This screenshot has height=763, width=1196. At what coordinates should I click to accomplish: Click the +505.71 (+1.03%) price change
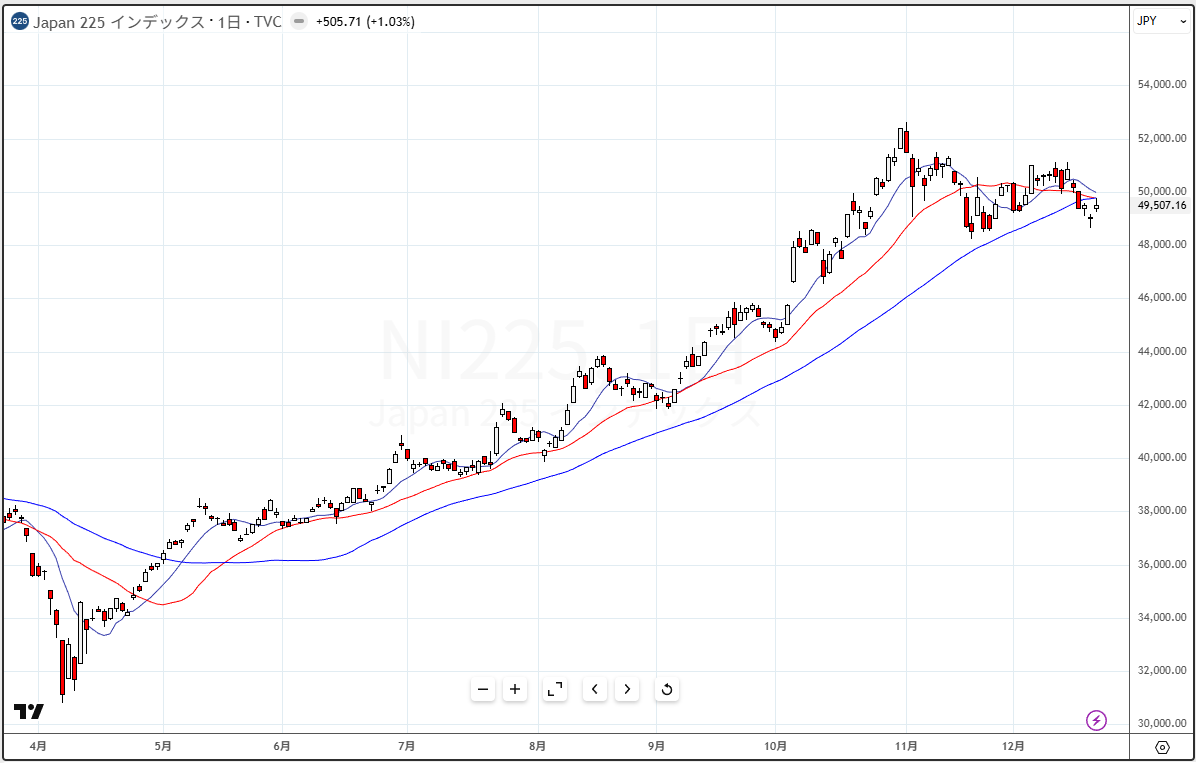click(x=365, y=22)
